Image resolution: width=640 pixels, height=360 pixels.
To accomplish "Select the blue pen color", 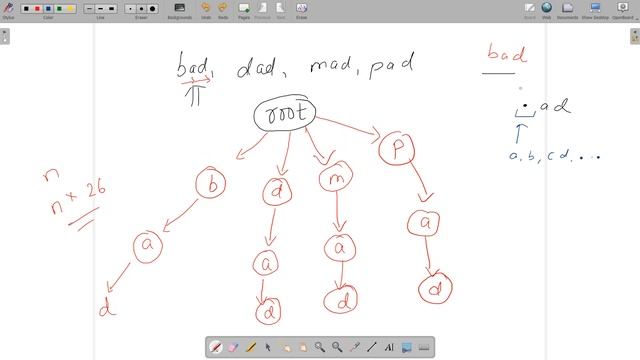I will point(48,9).
